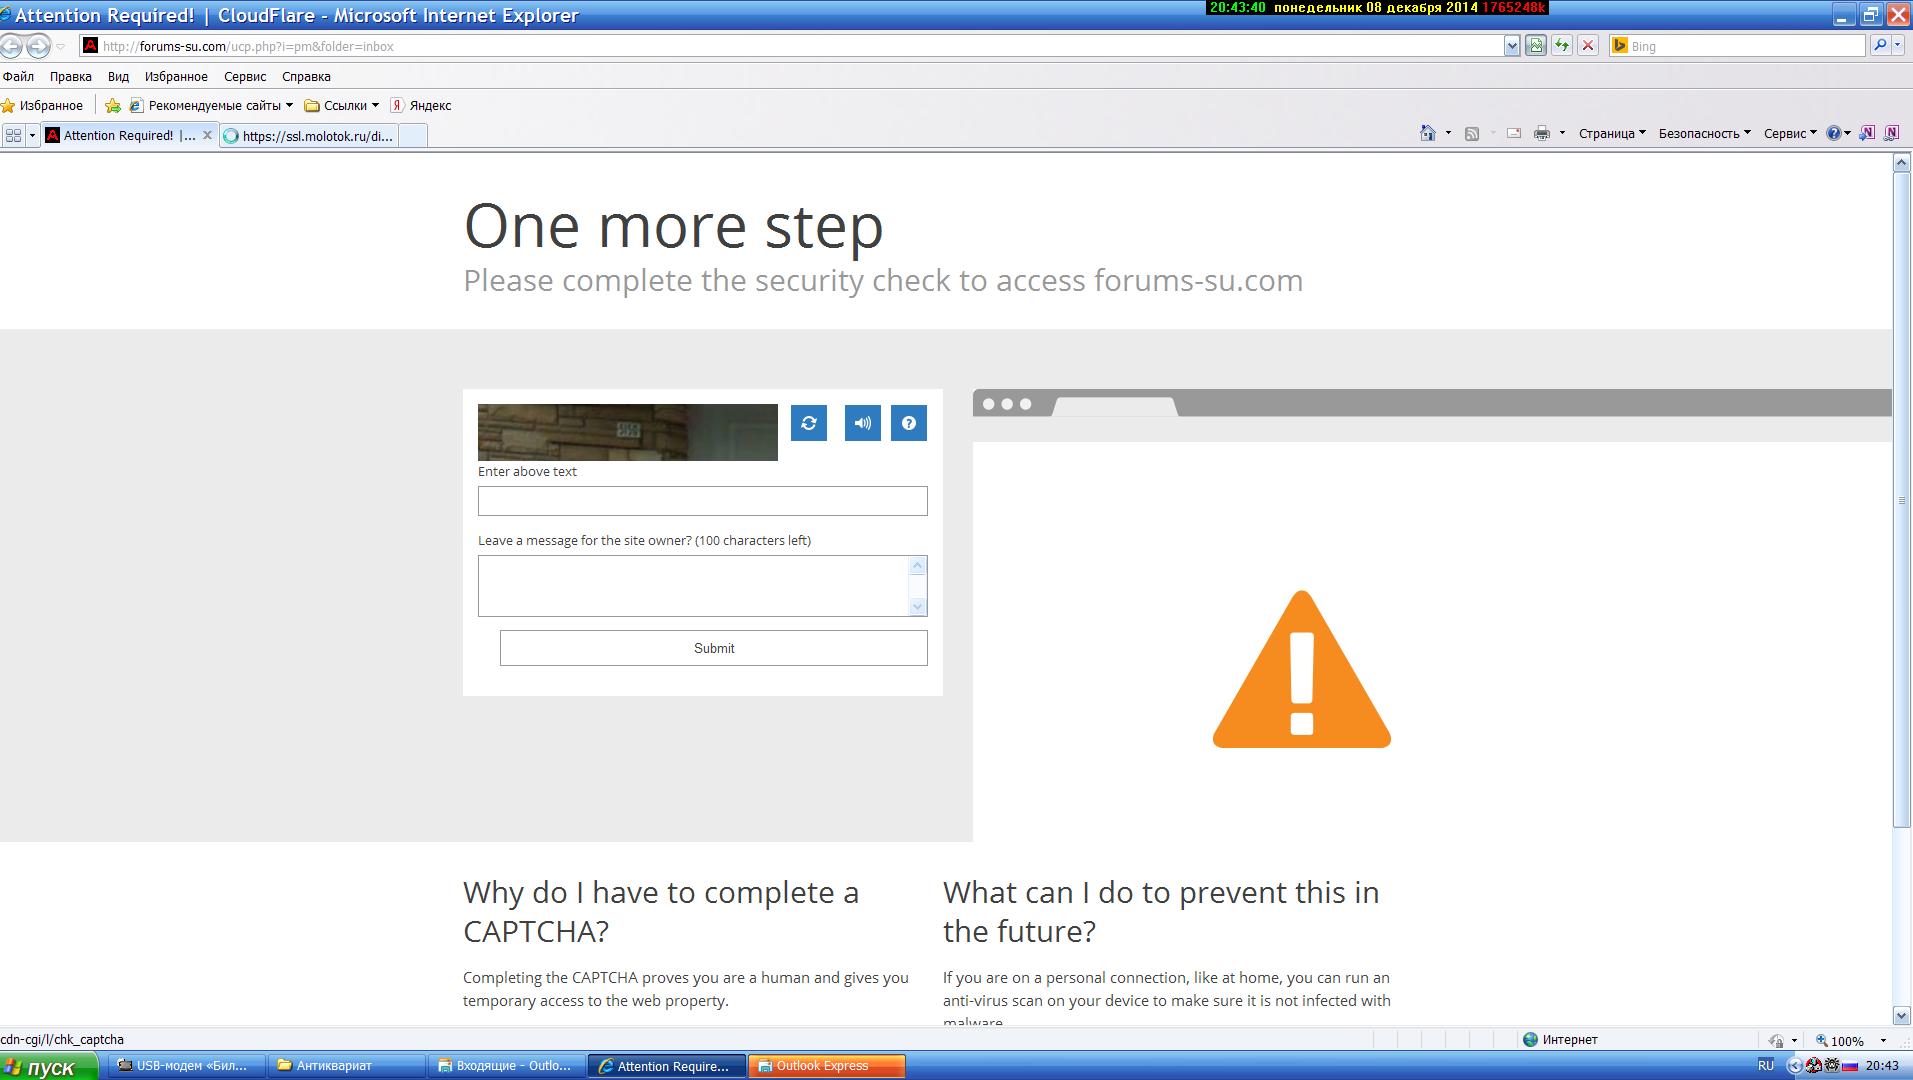Play the audio CAPTCHA challenge
Viewport: 1913px width, 1080px height.
click(862, 423)
